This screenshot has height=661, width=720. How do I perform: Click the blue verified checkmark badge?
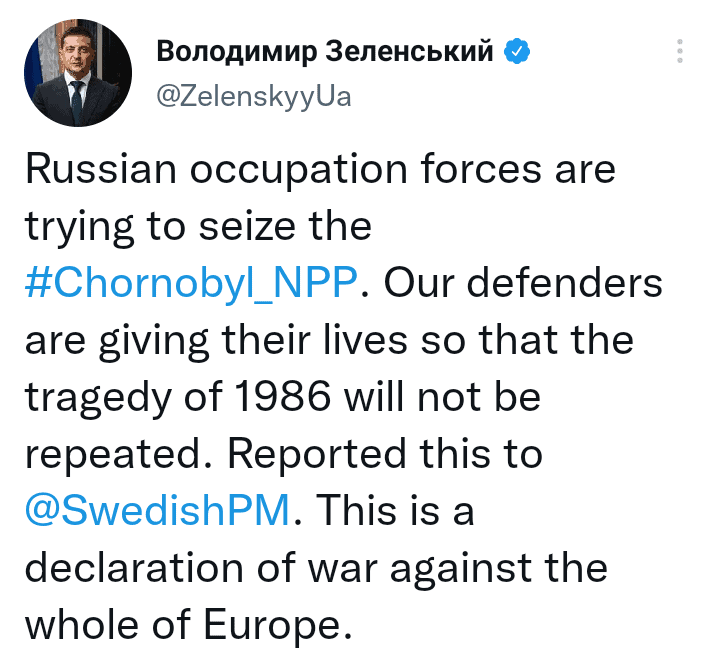coord(517,51)
